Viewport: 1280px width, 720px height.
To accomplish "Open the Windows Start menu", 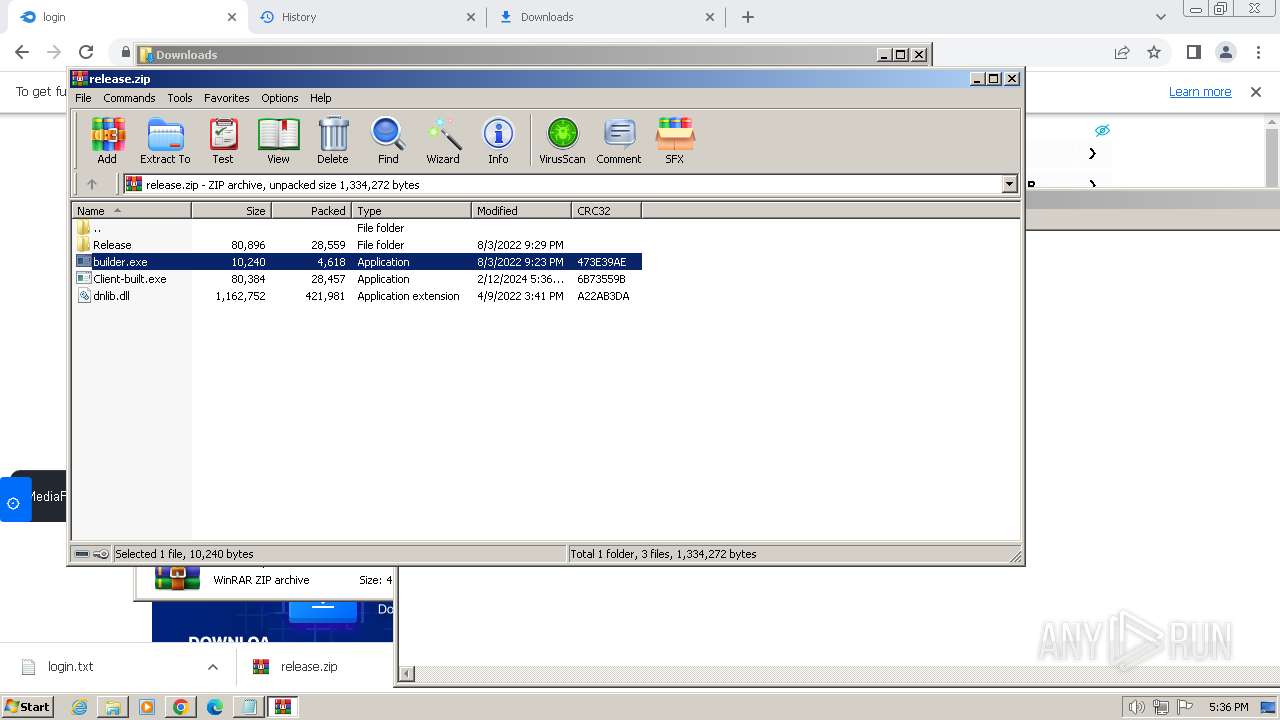I will 27,707.
